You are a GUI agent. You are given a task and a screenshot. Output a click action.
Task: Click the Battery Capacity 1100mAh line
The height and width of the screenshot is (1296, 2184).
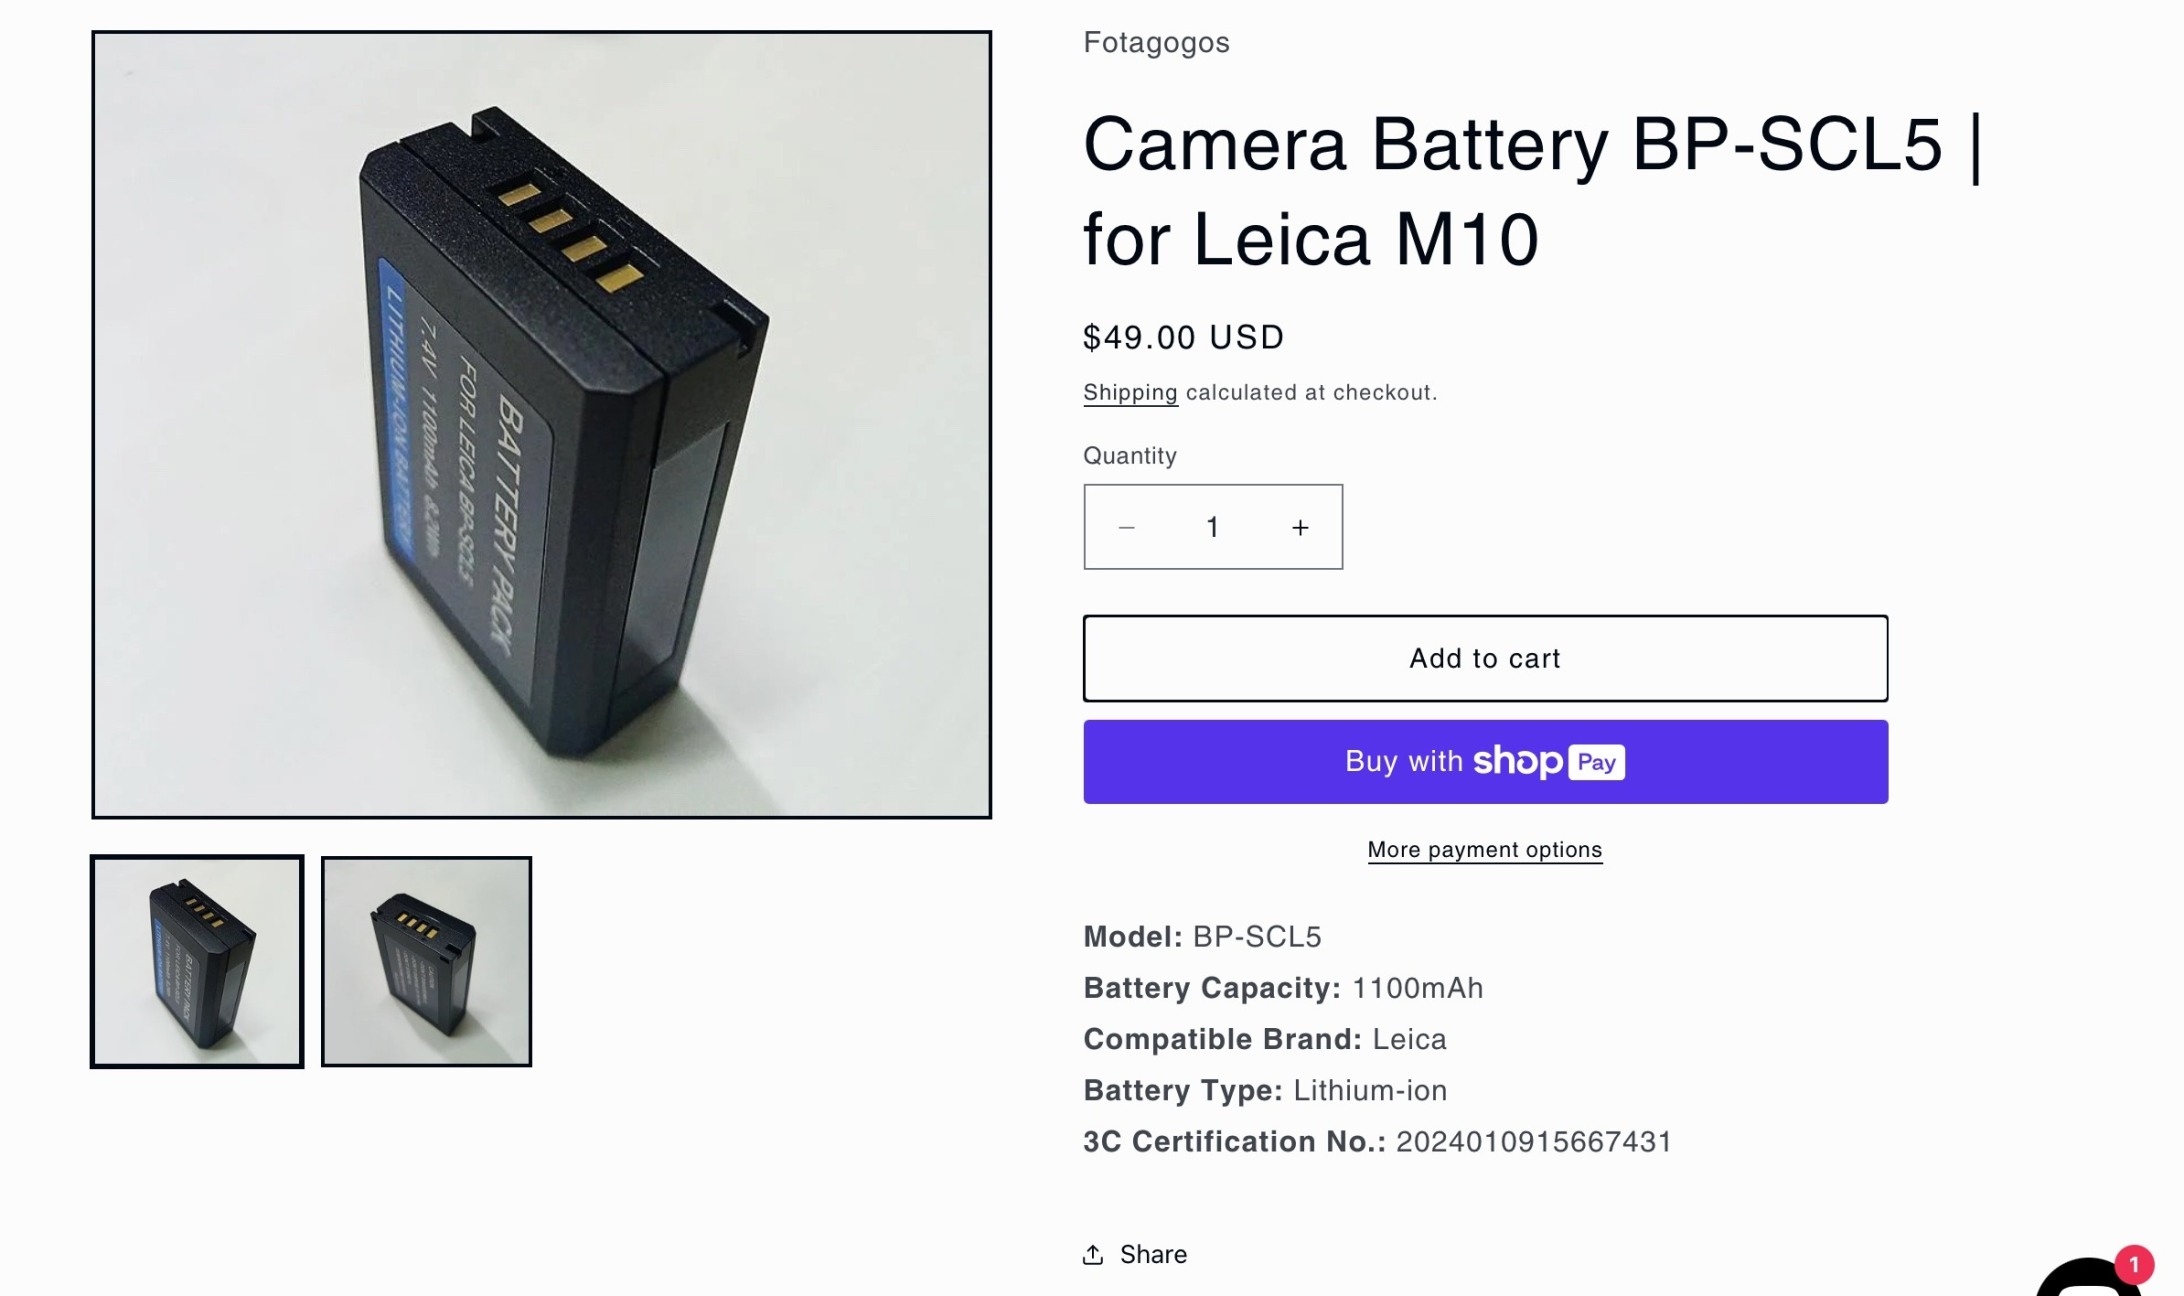point(1283,988)
